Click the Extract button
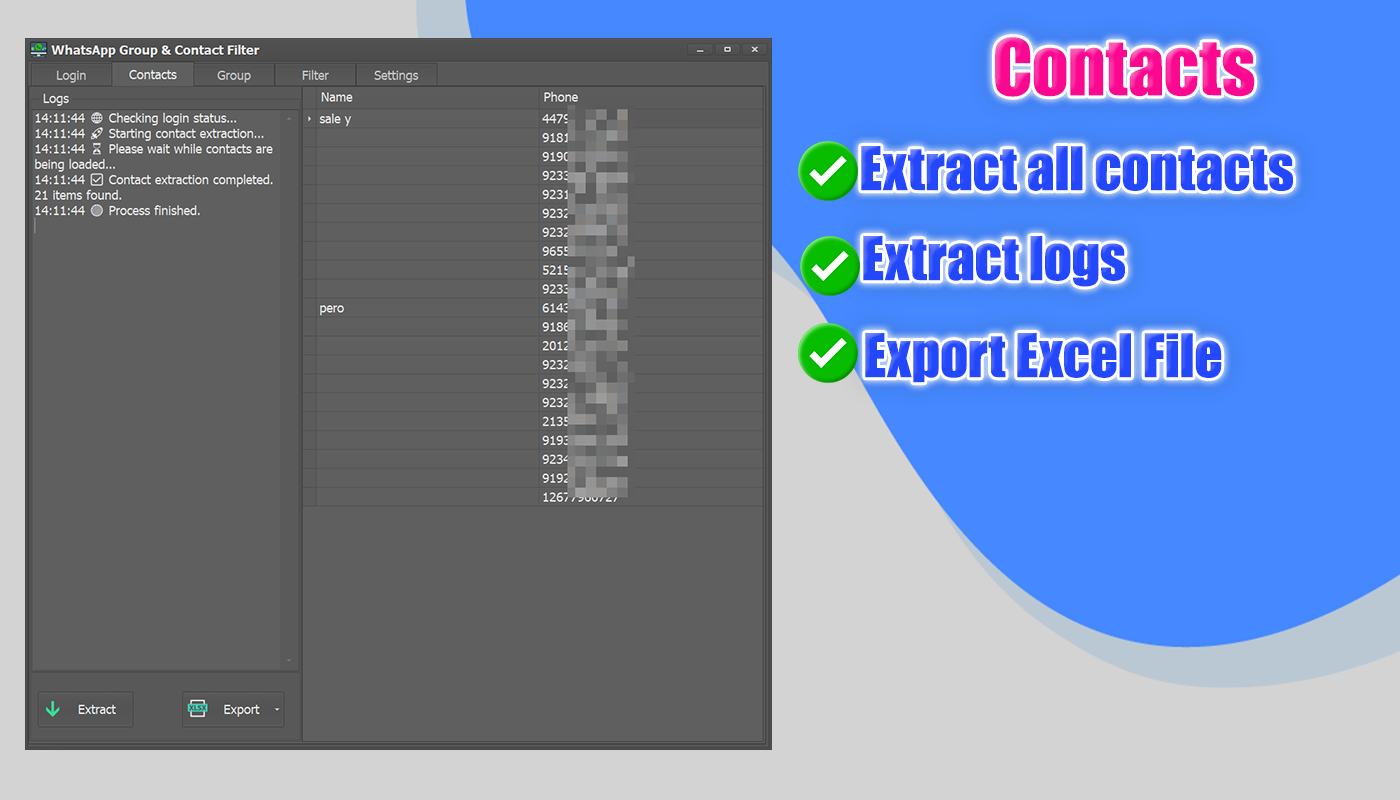 [85, 710]
